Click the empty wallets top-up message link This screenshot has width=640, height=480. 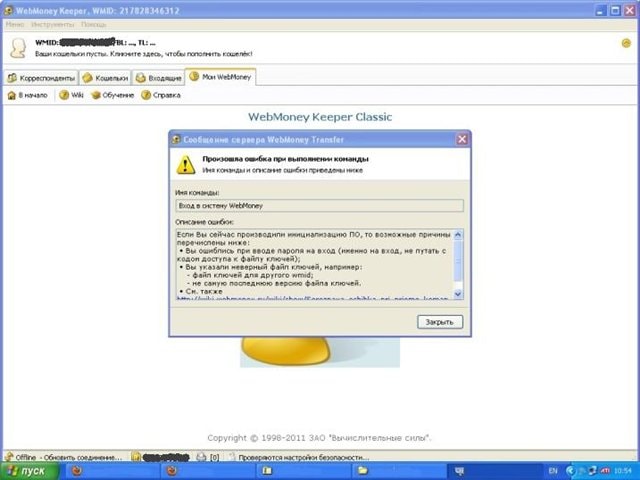point(144,54)
